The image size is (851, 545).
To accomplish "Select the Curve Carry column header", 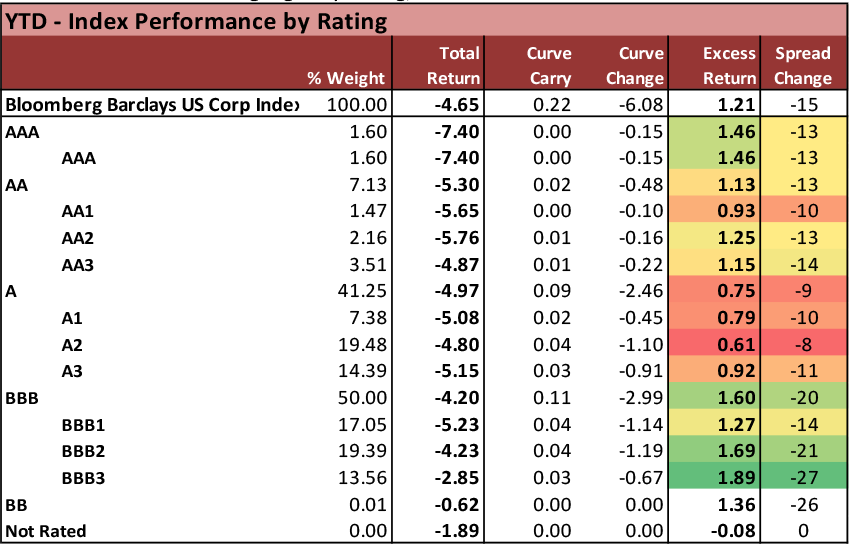I will [x=549, y=65].
